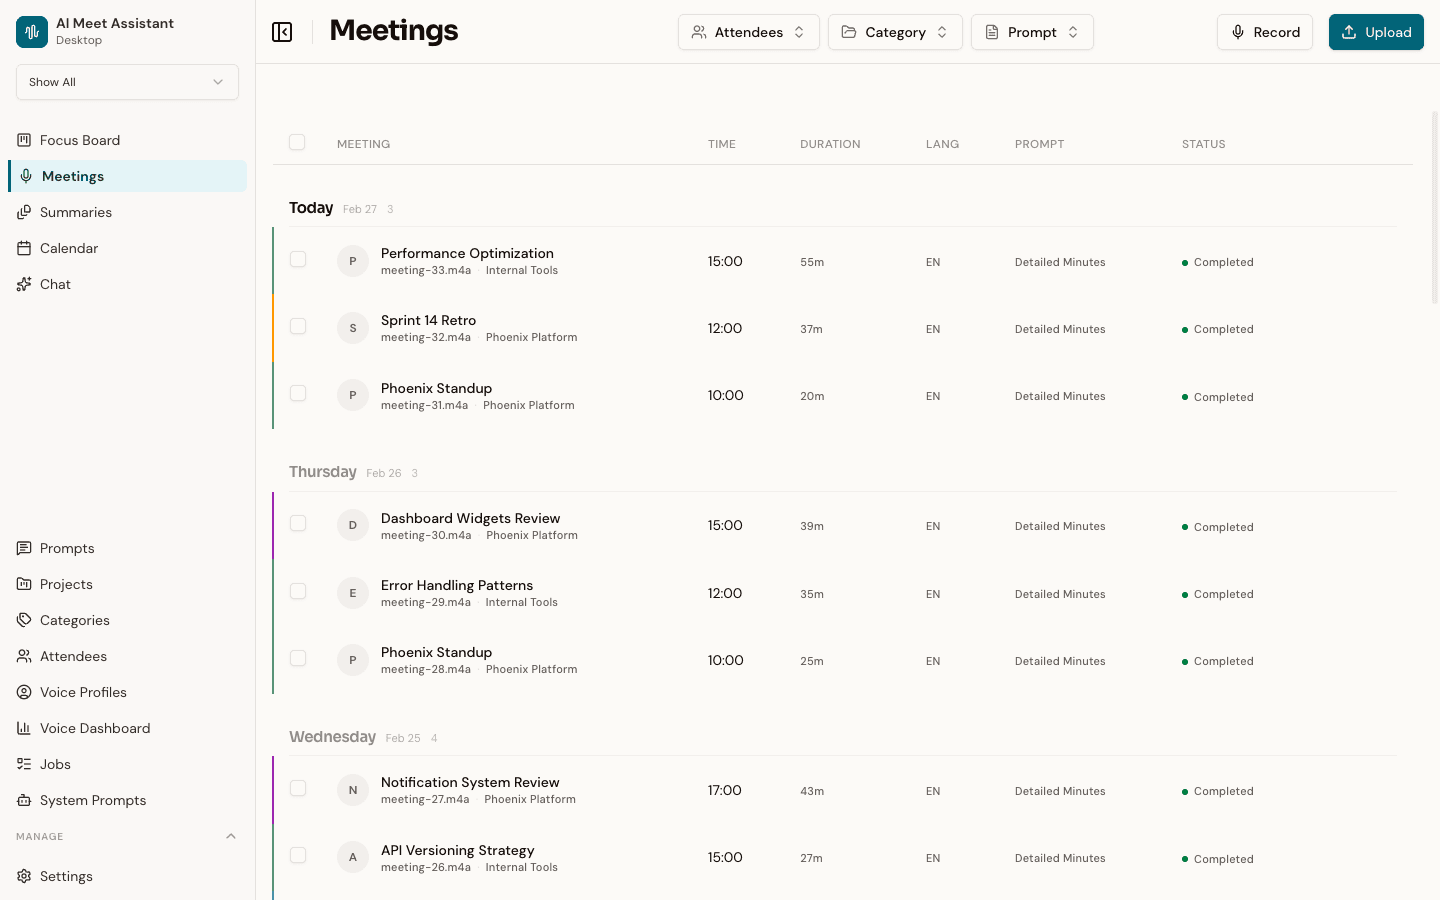Tick the select-all checkbox in the table header
The height and width of the screenshot is (900, 1440).
pos(297,142)
